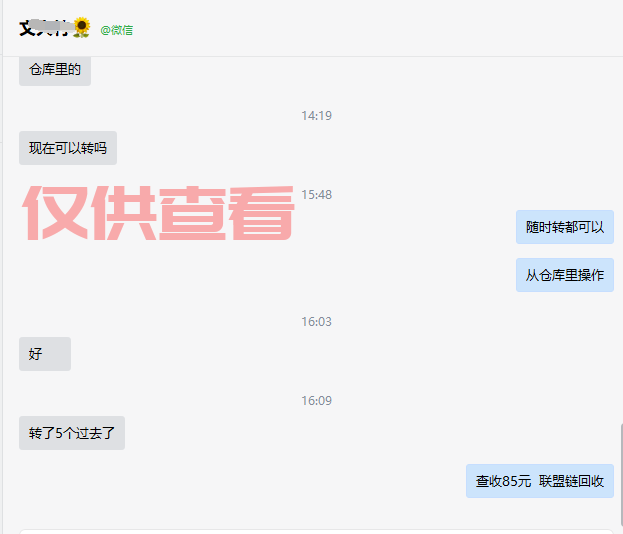Screen dimensions: 623x534
Task: Select the 仓库里的 message bubble
Action: [55, 70]
